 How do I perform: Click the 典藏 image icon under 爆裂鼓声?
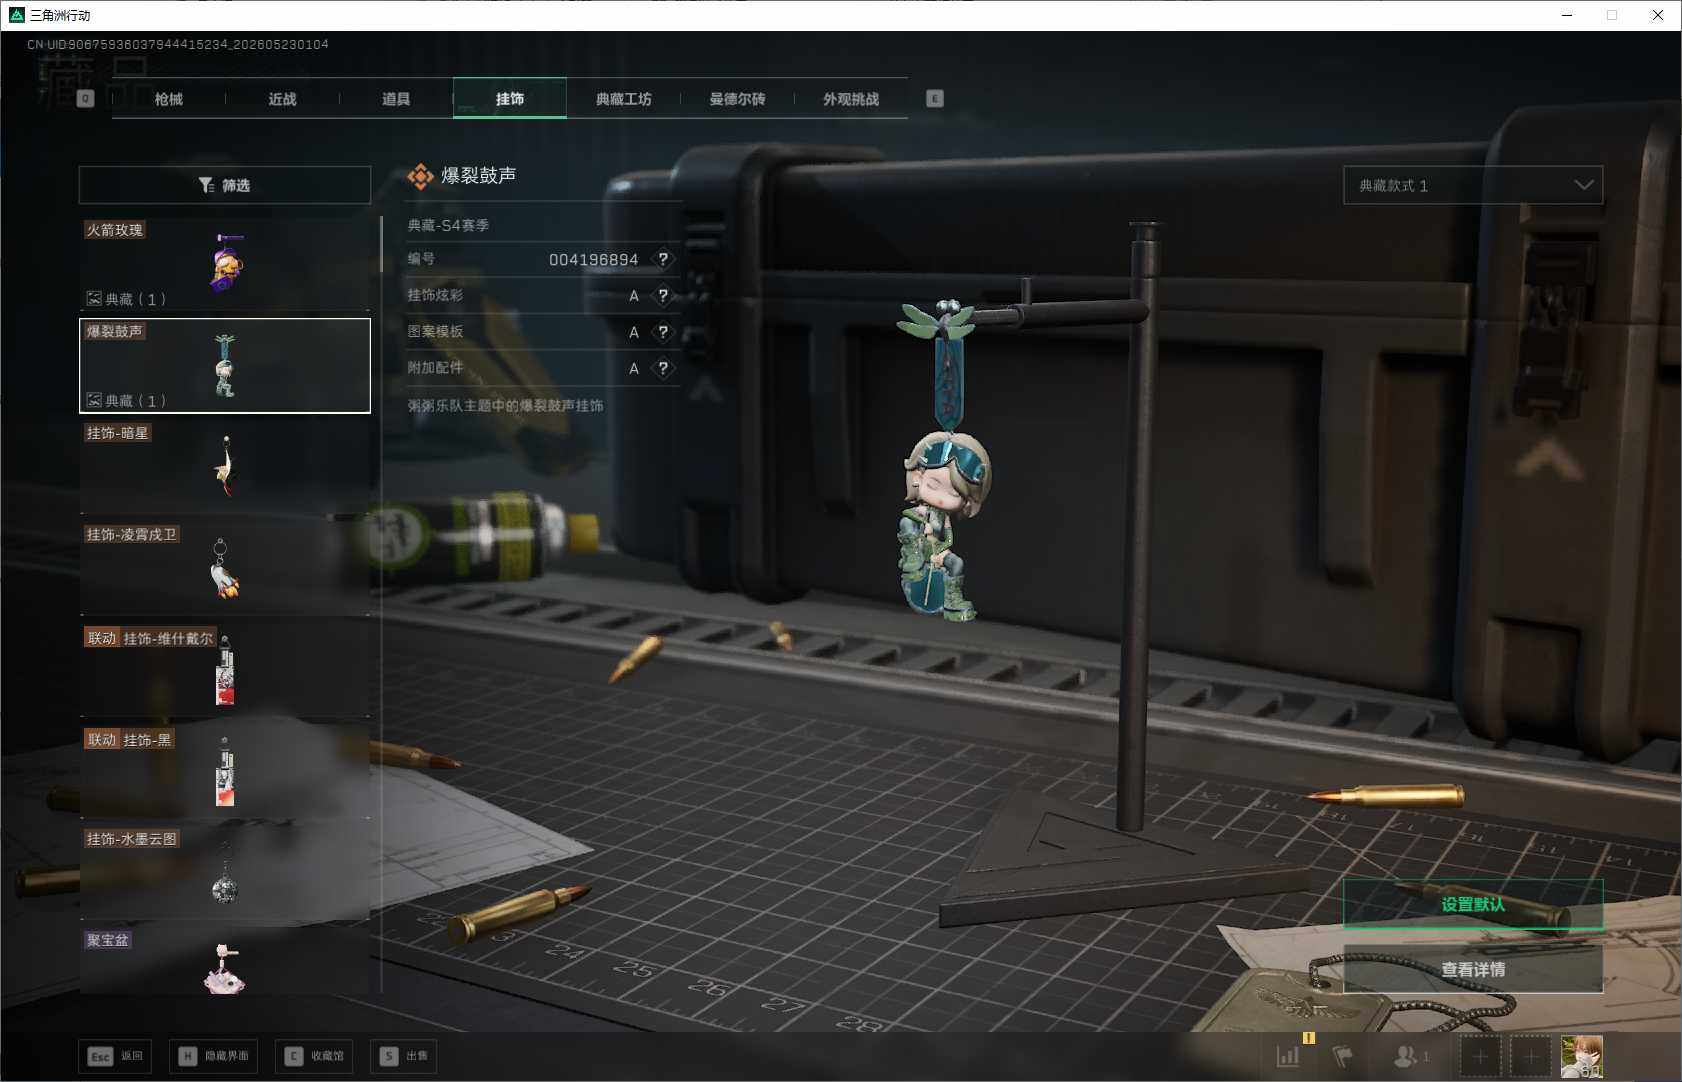[94, 400]
